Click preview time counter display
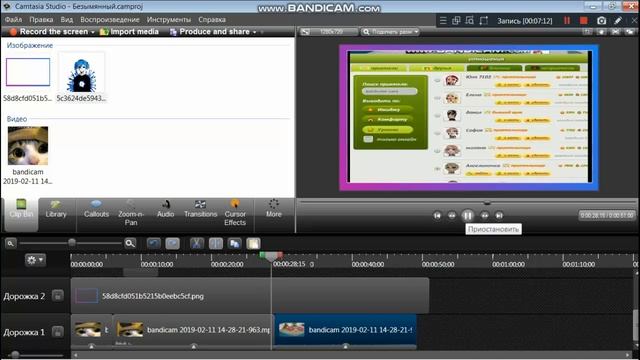The height and width of the screenshot is (360, 640). (607, 215)
